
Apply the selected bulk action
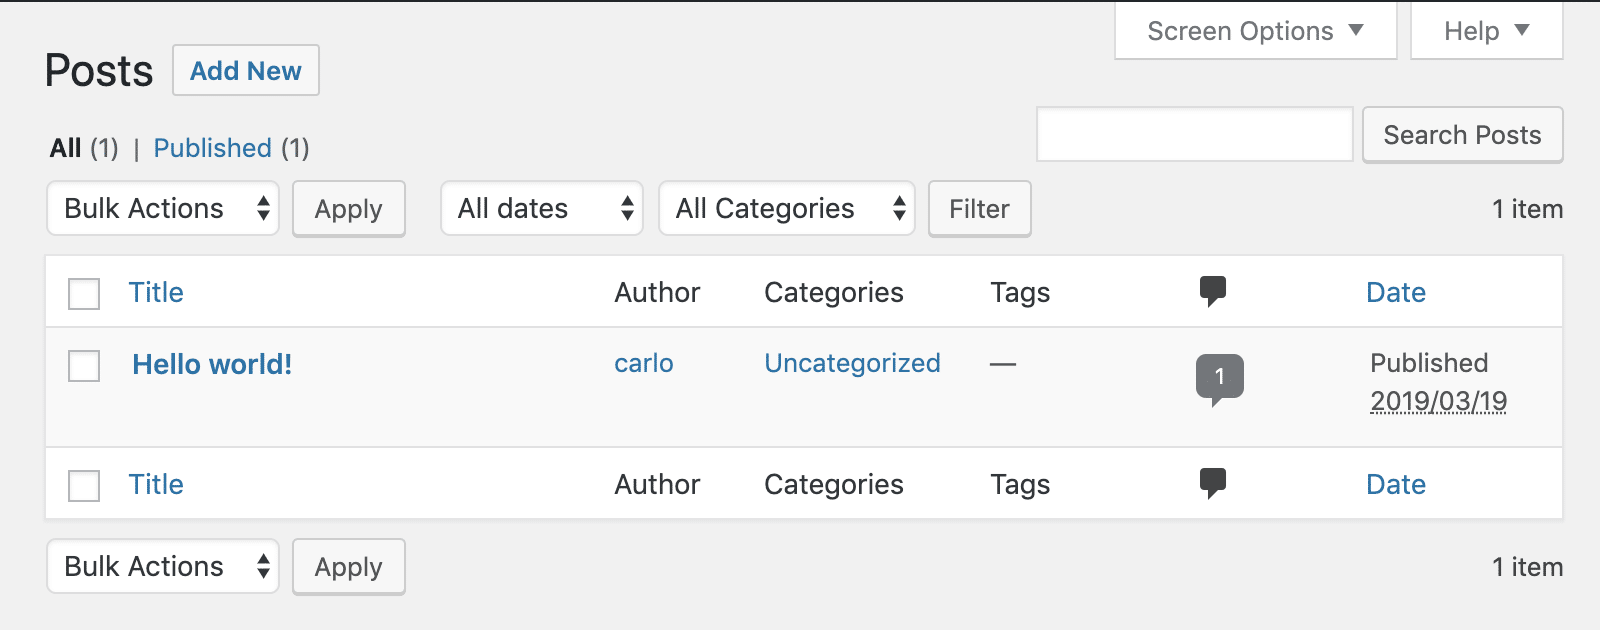(348, 209)
